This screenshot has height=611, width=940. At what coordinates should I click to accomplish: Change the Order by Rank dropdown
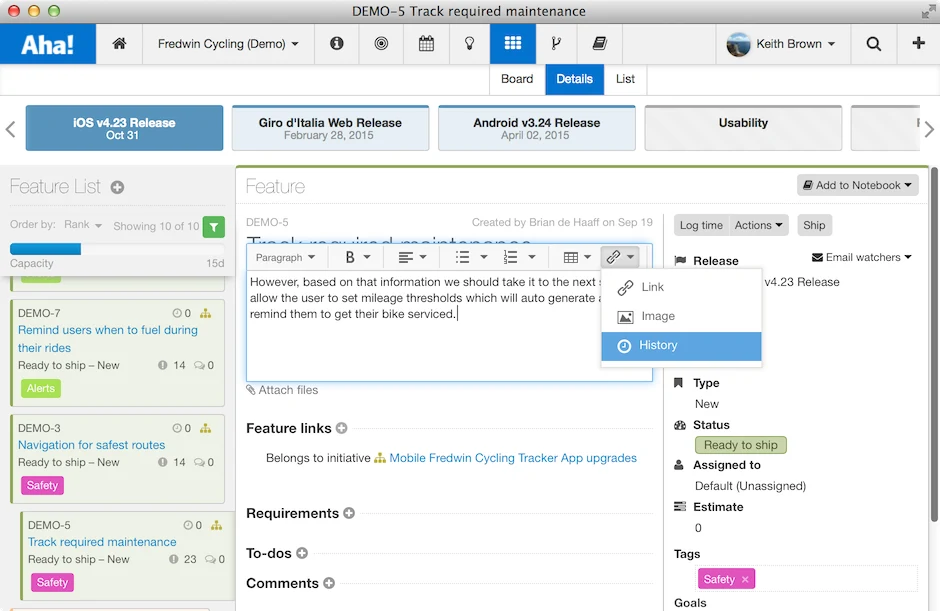[83, 225]
